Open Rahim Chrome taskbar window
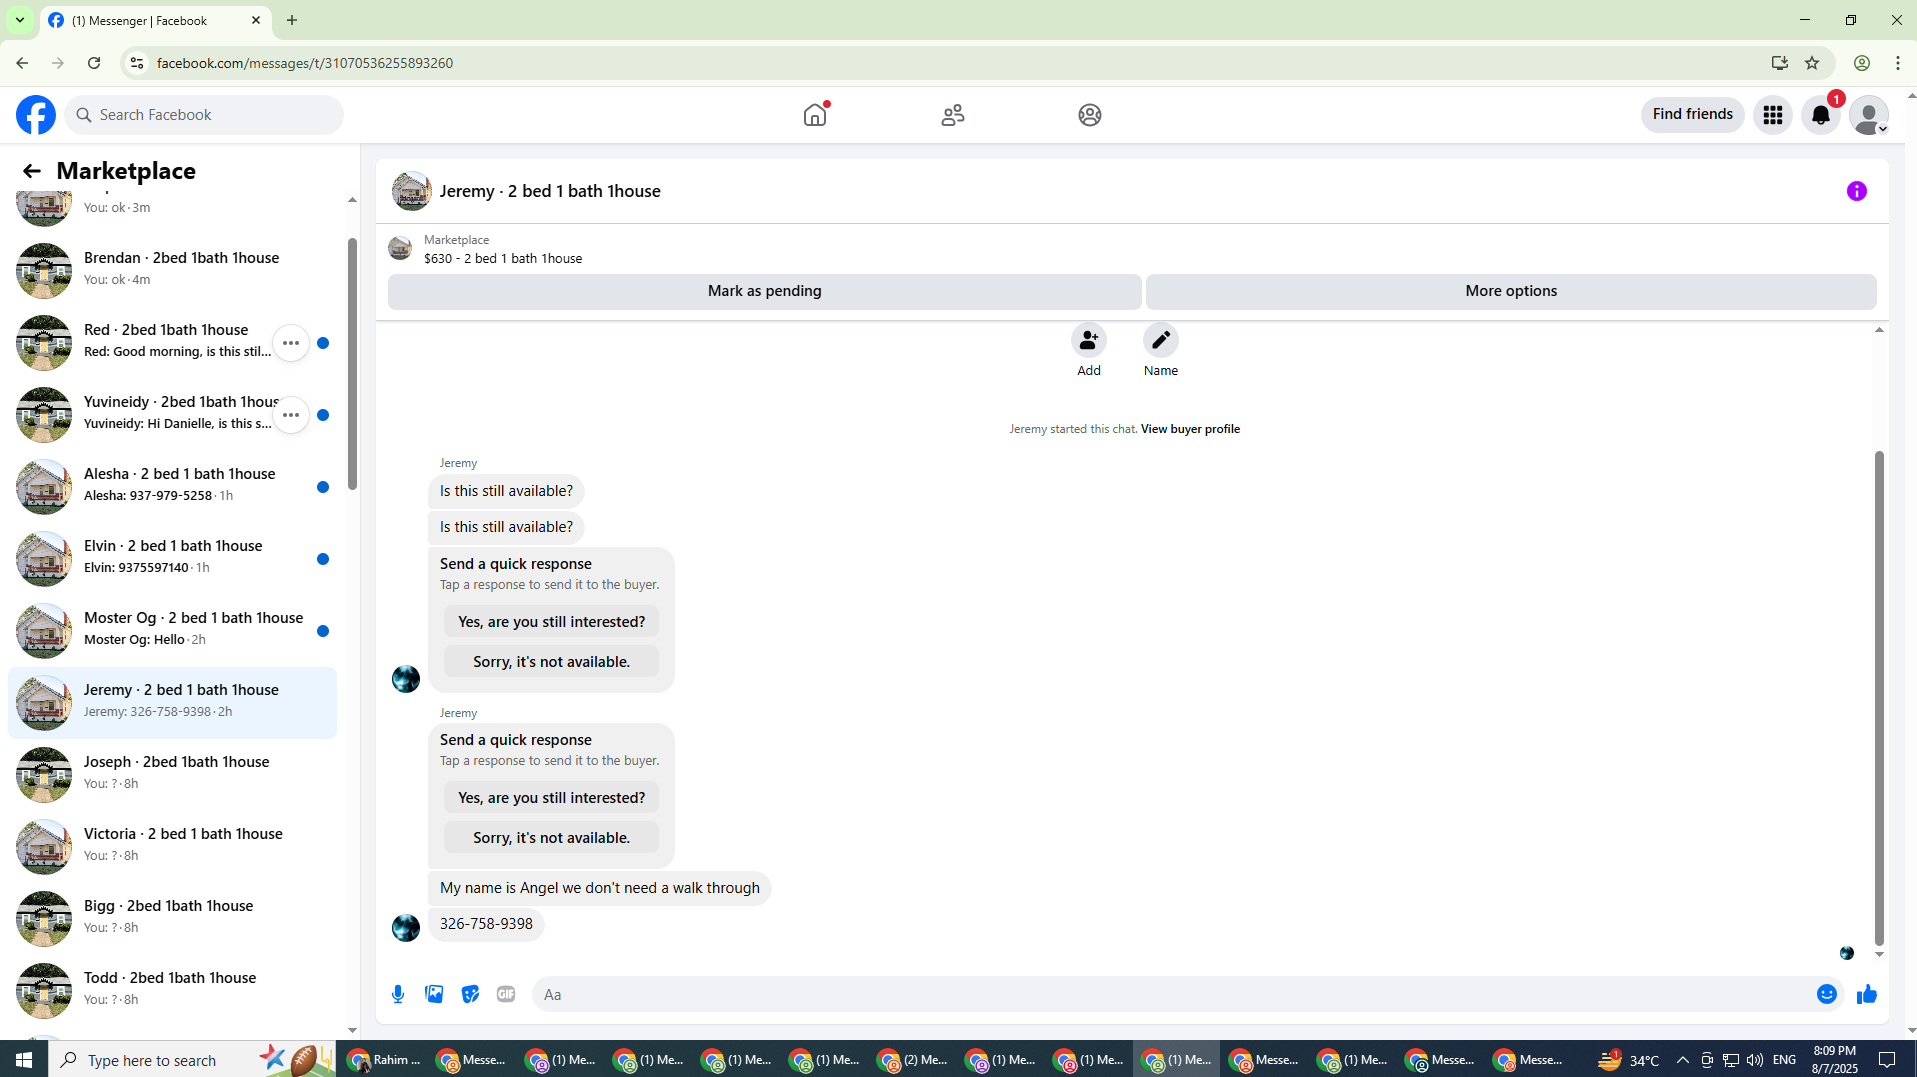This screenshot has width=1917, height=1077. pyautogui.click(x=384, y=1060)
